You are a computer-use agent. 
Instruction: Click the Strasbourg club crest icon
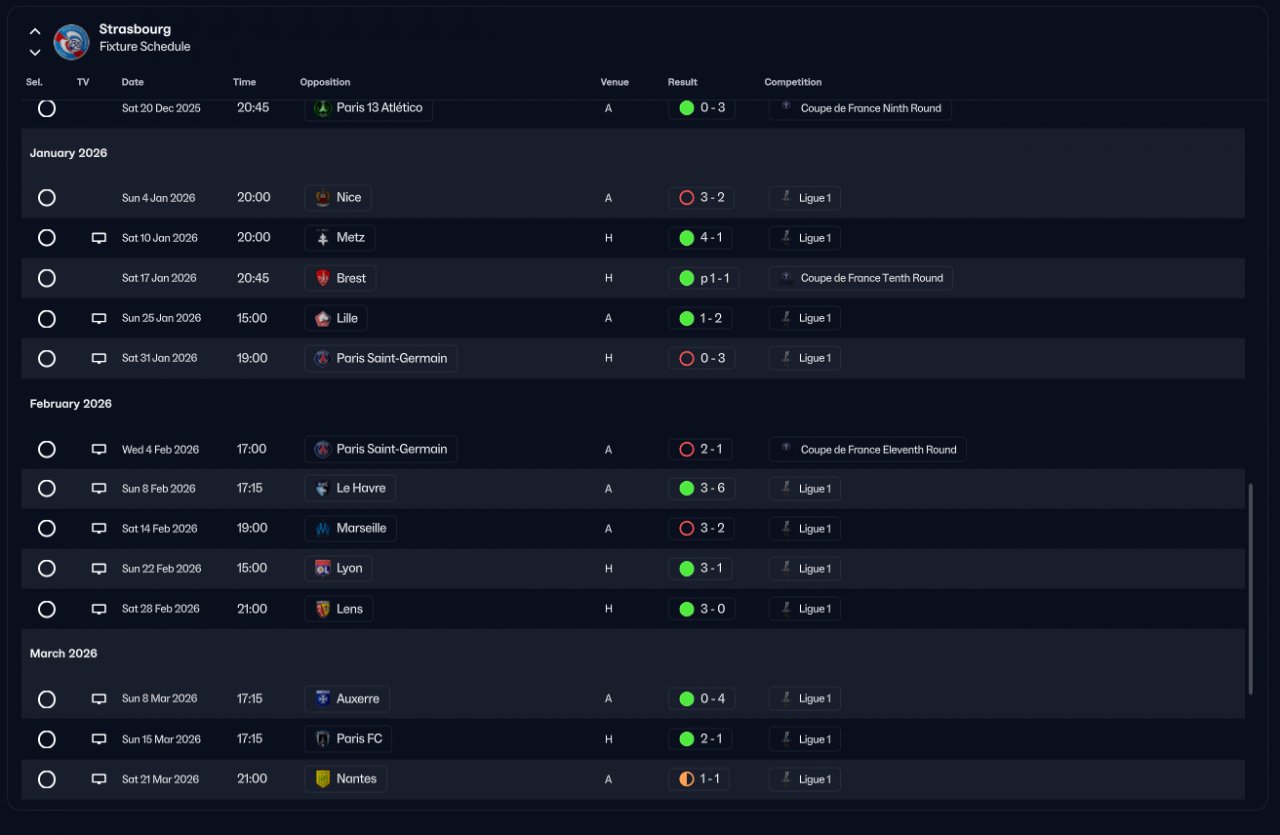click(71, 42)
